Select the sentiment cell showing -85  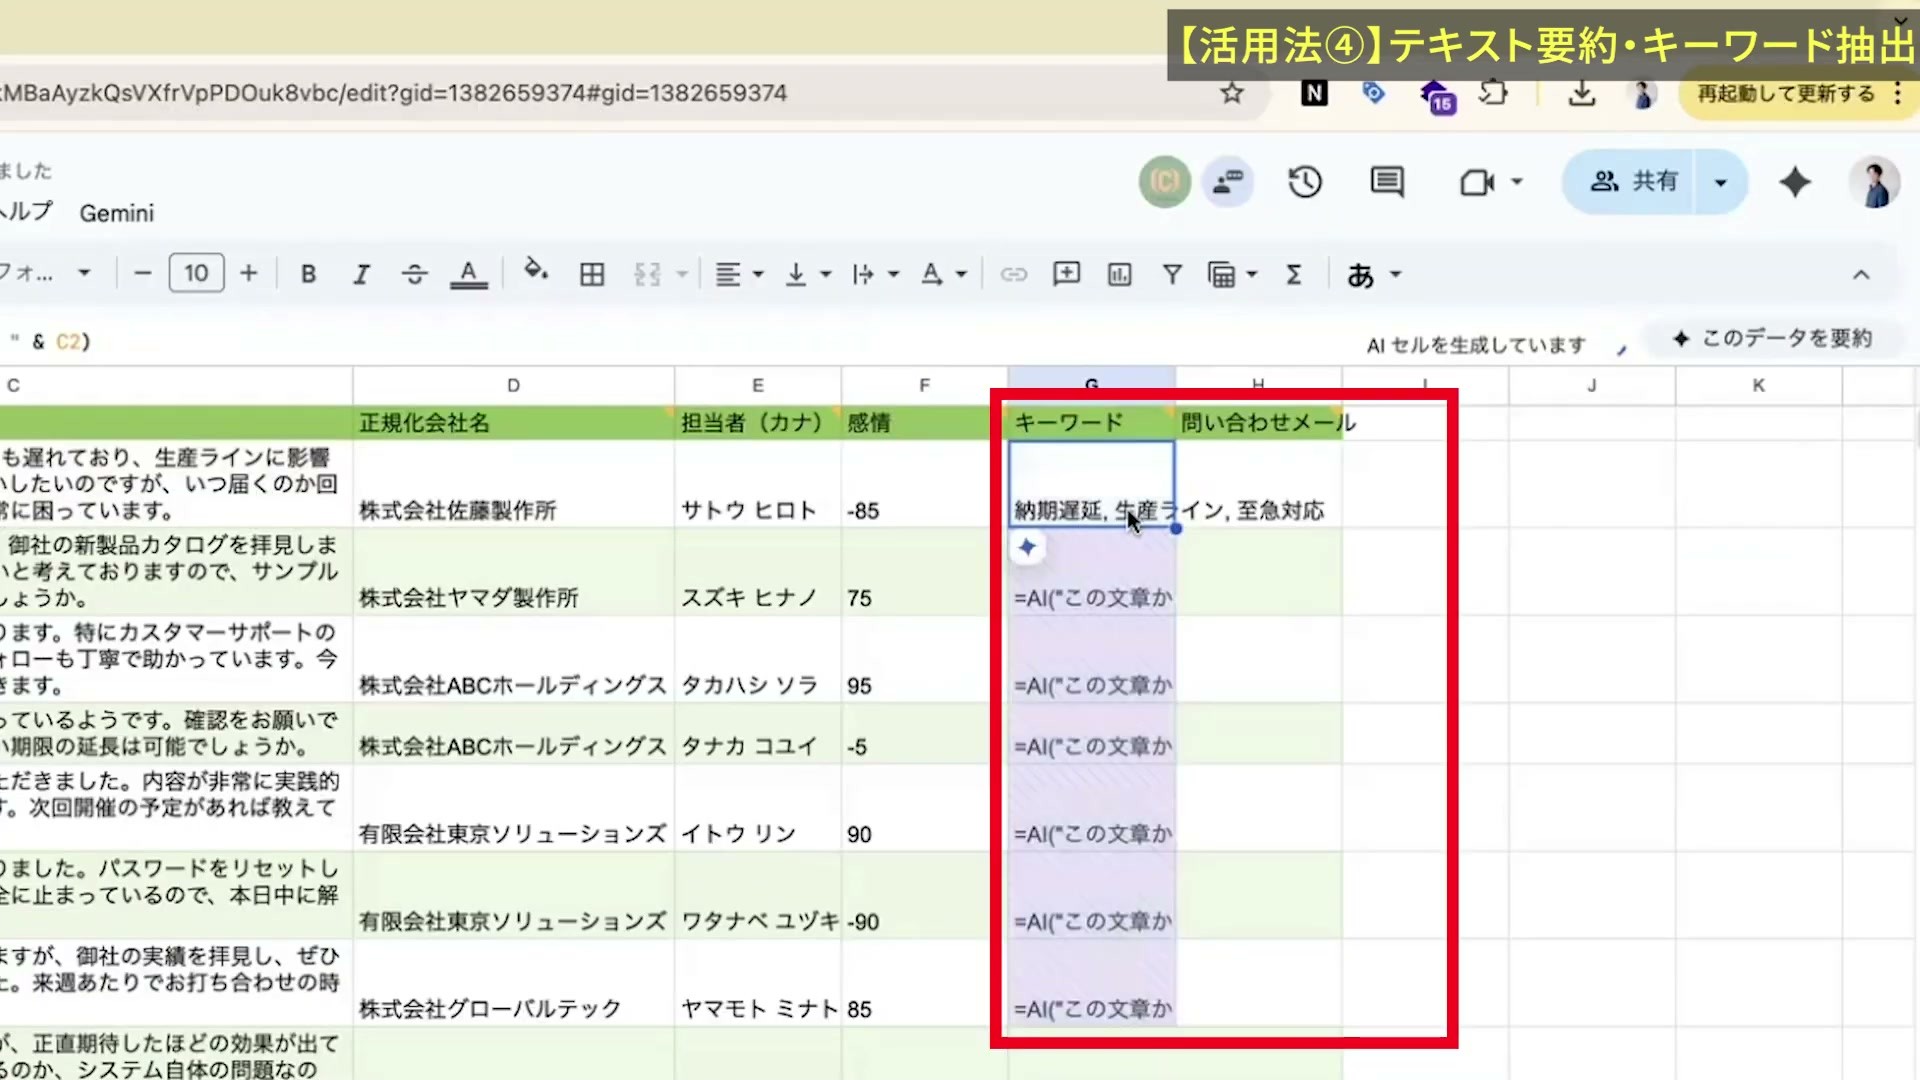(924, 484)
